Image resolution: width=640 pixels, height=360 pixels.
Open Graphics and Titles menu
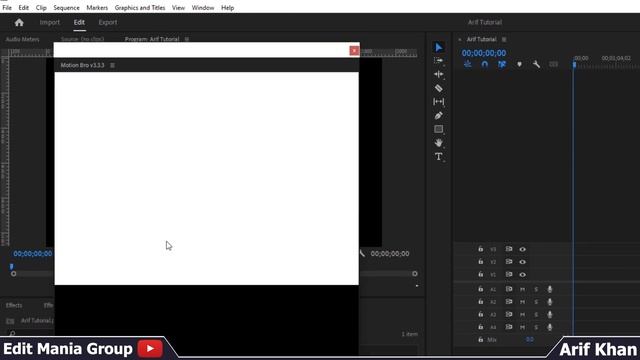point(140,8)
